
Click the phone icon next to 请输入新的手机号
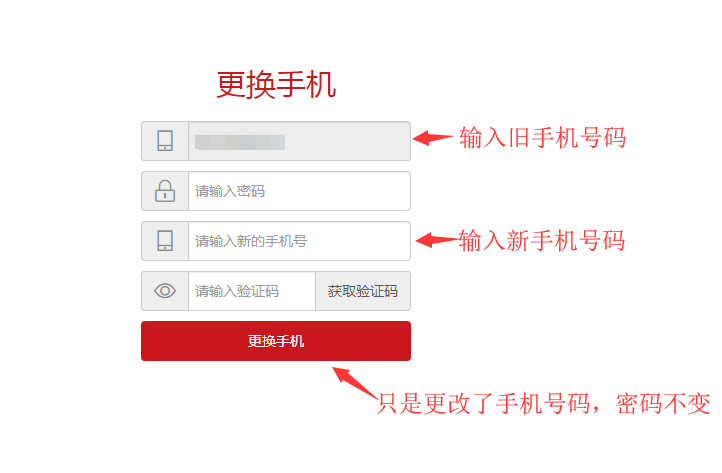click(x=165, y=241)
